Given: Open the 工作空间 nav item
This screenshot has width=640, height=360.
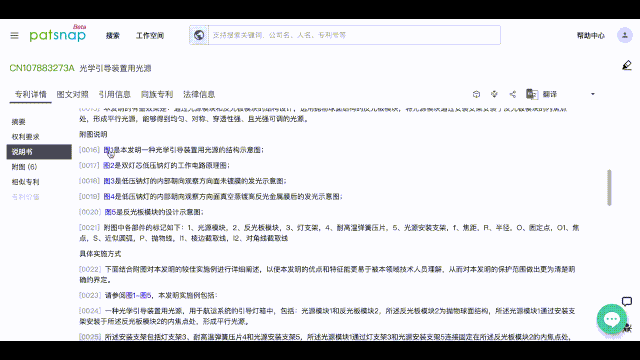Looking at the screenshot, I should click(150, 36).
